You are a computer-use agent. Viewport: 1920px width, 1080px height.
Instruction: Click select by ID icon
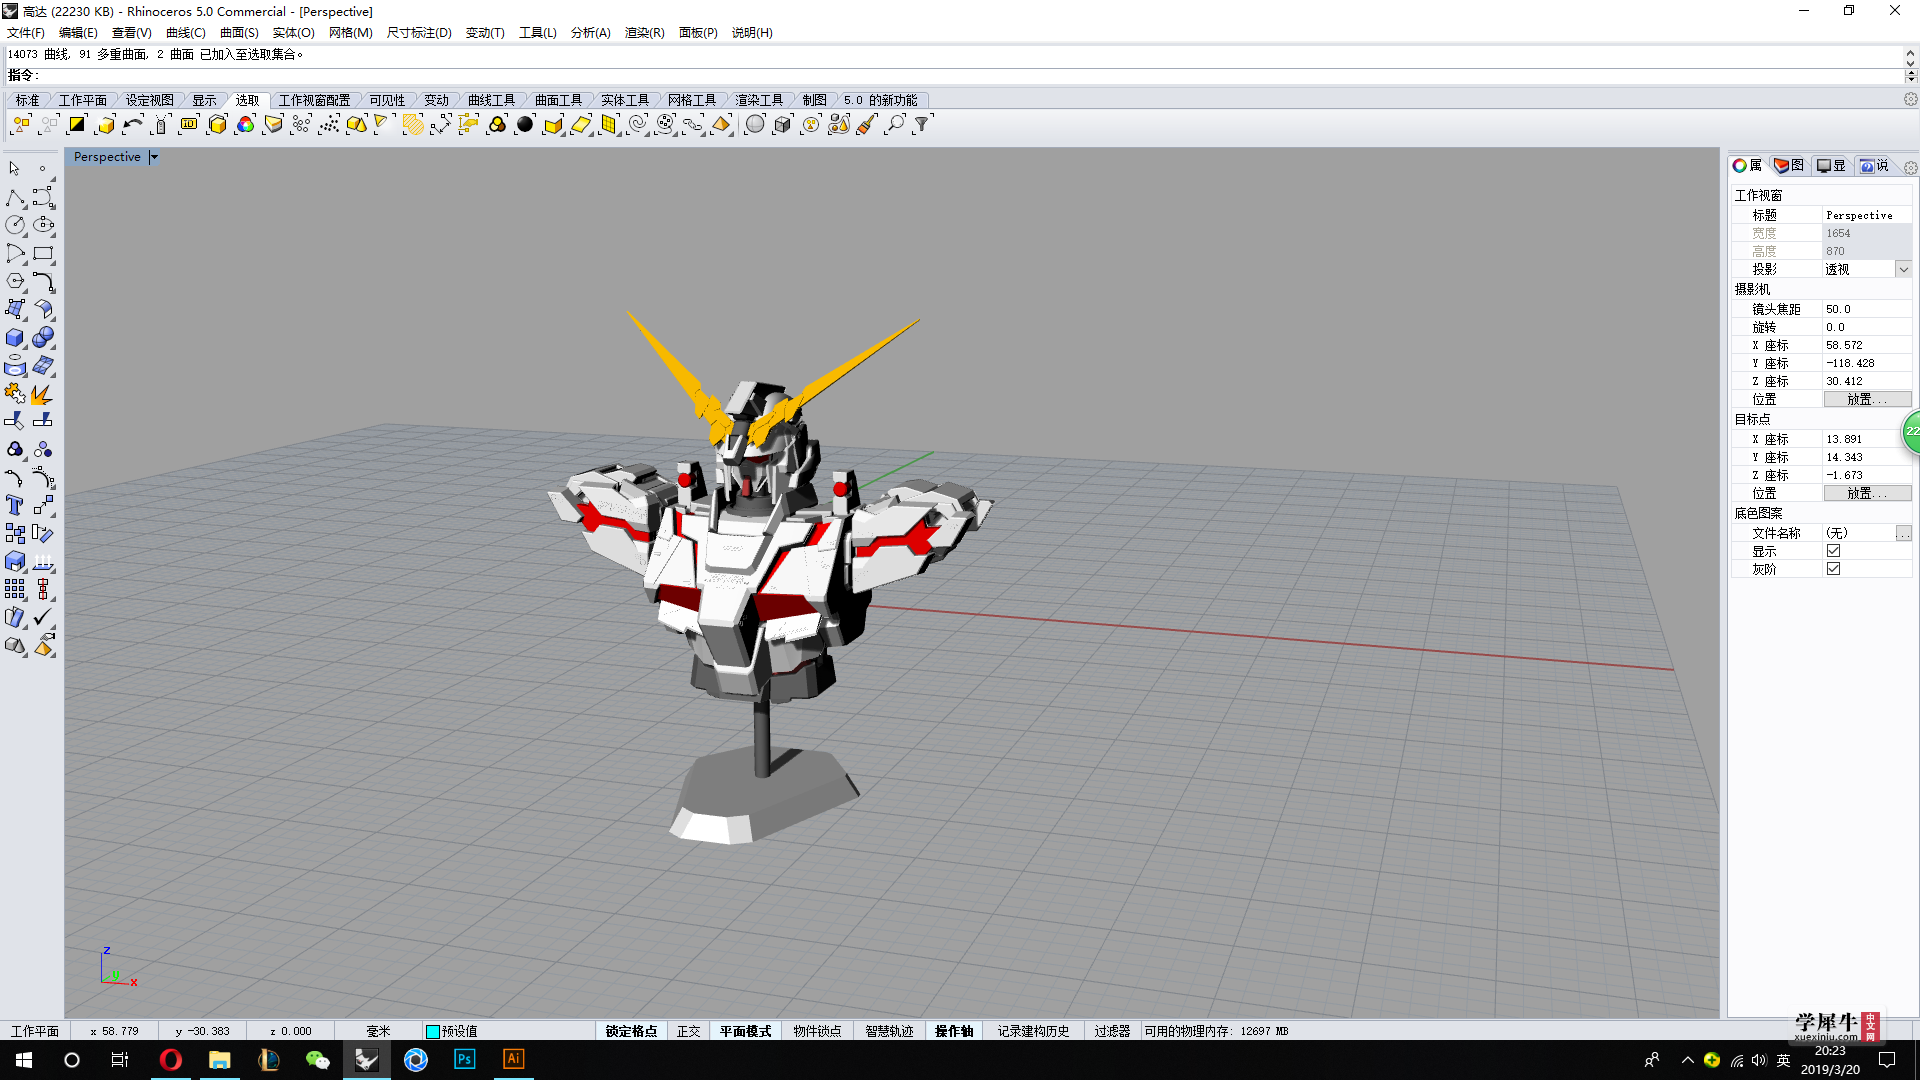tap(189, 125)
